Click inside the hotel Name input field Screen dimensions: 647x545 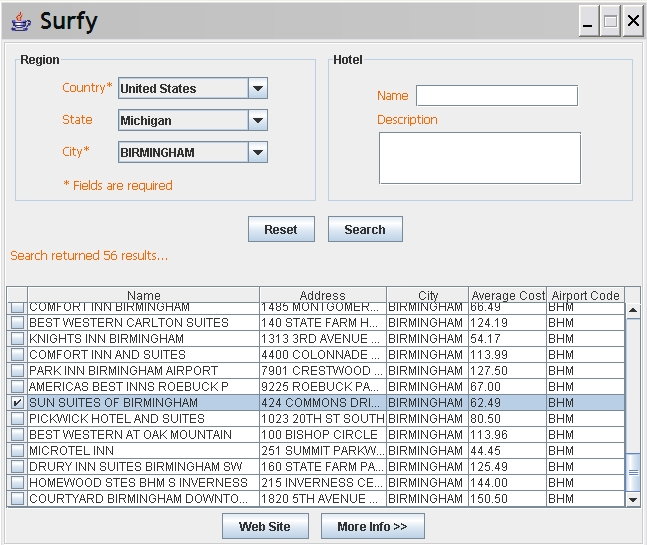click(x=497, y=96)
